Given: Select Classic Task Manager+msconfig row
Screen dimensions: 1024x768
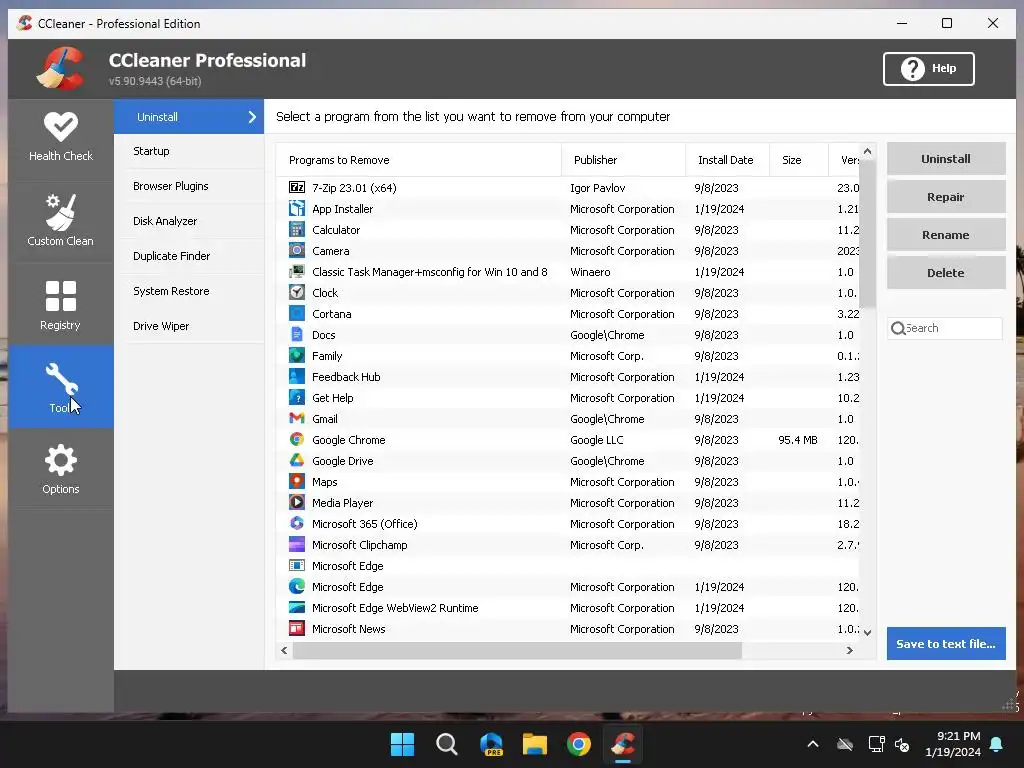Looking at the screenshot, I should (x=568, y=272).
